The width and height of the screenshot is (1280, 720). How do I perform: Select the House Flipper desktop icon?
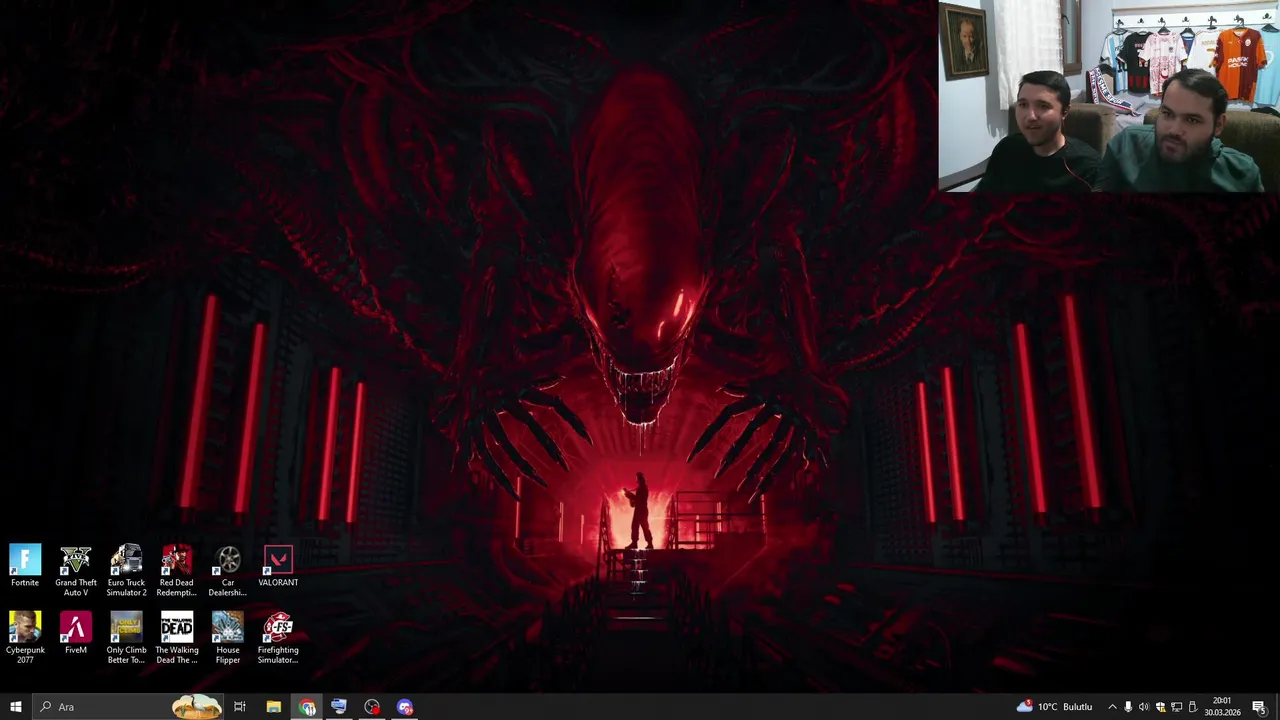[x=227, y=638]
